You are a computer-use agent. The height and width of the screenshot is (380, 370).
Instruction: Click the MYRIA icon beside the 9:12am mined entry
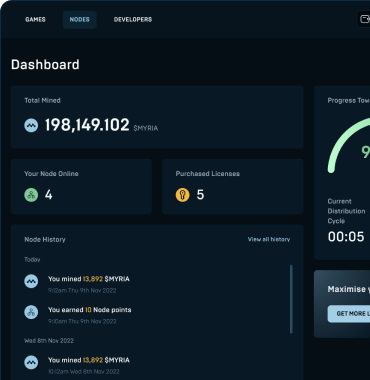click(31, 281)
